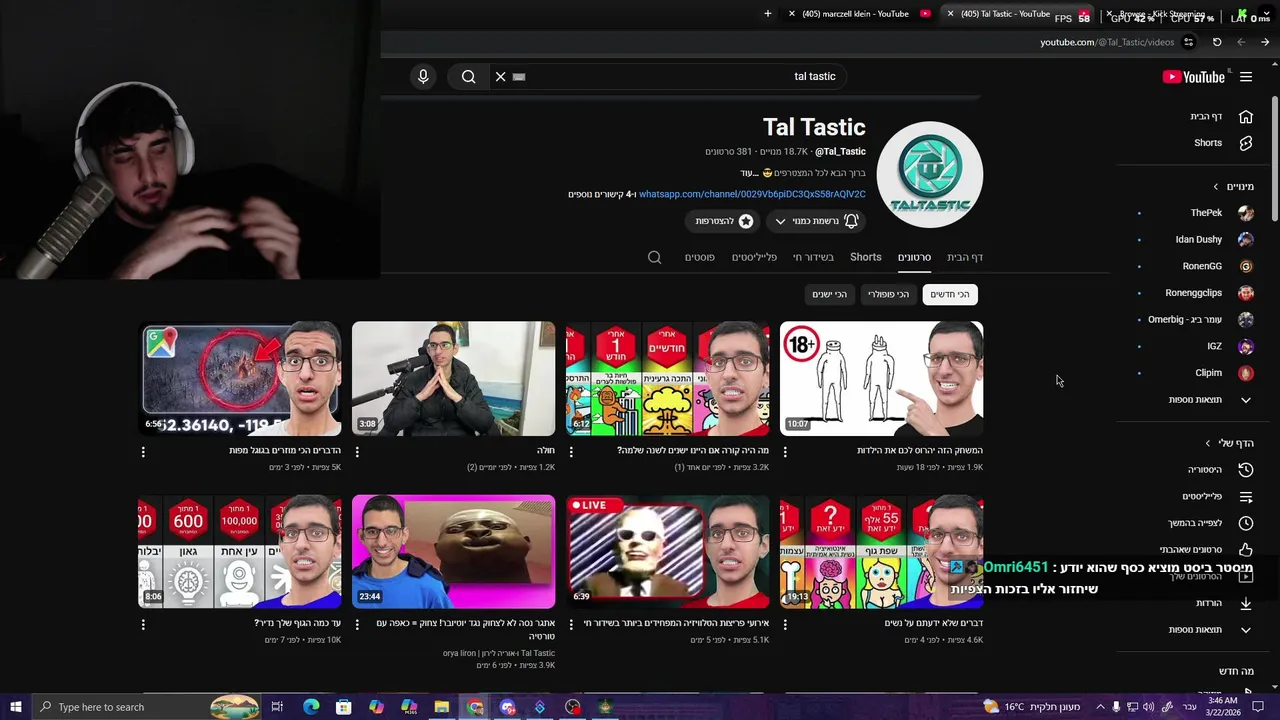
Task: Open options menu for מה היה קורה video
Action: pyautogui.click(x=571, y=452)
